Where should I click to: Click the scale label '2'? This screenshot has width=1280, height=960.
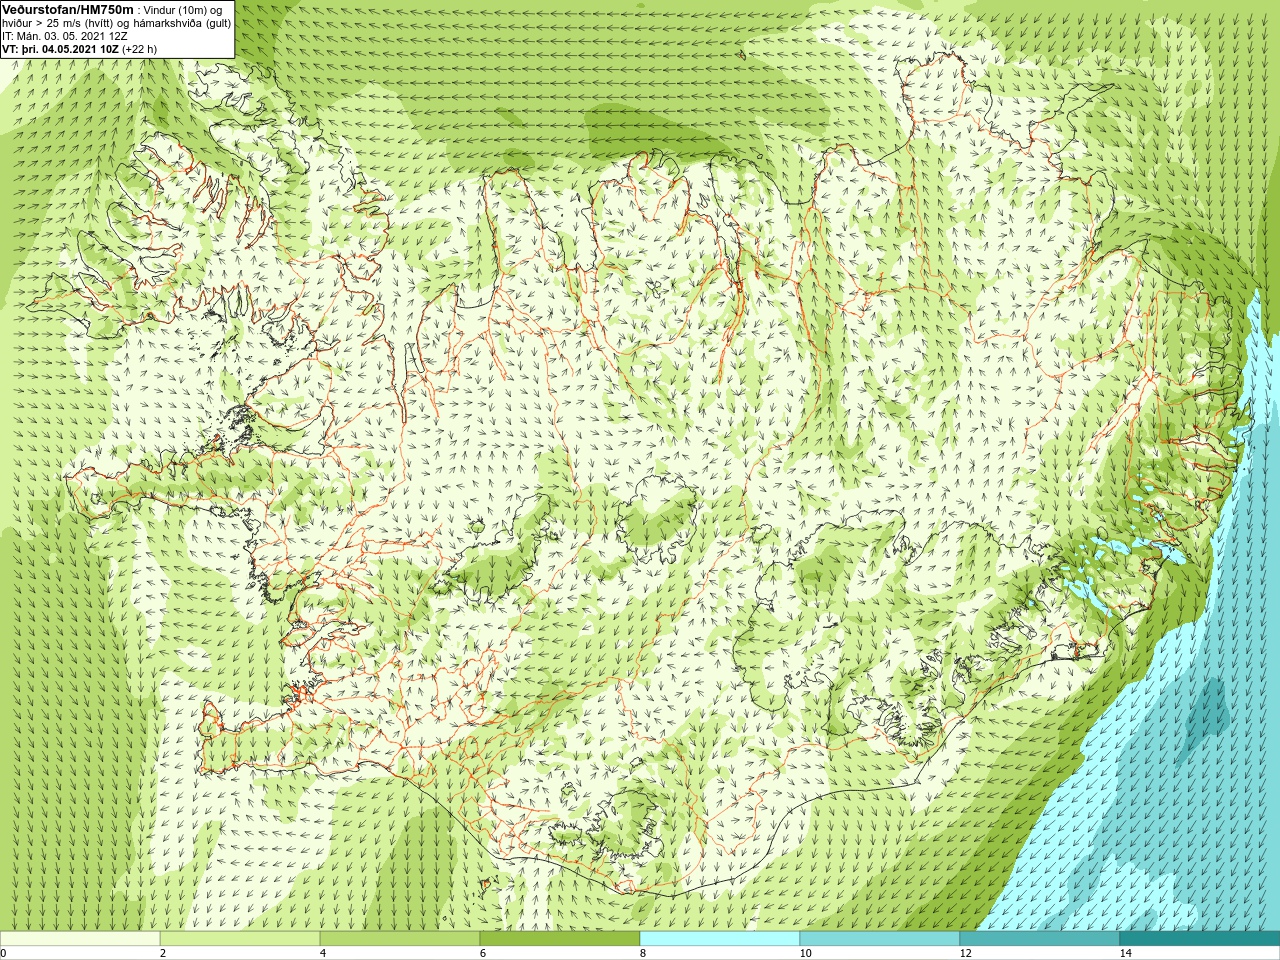pyautogui.click(x=163, y=953)
